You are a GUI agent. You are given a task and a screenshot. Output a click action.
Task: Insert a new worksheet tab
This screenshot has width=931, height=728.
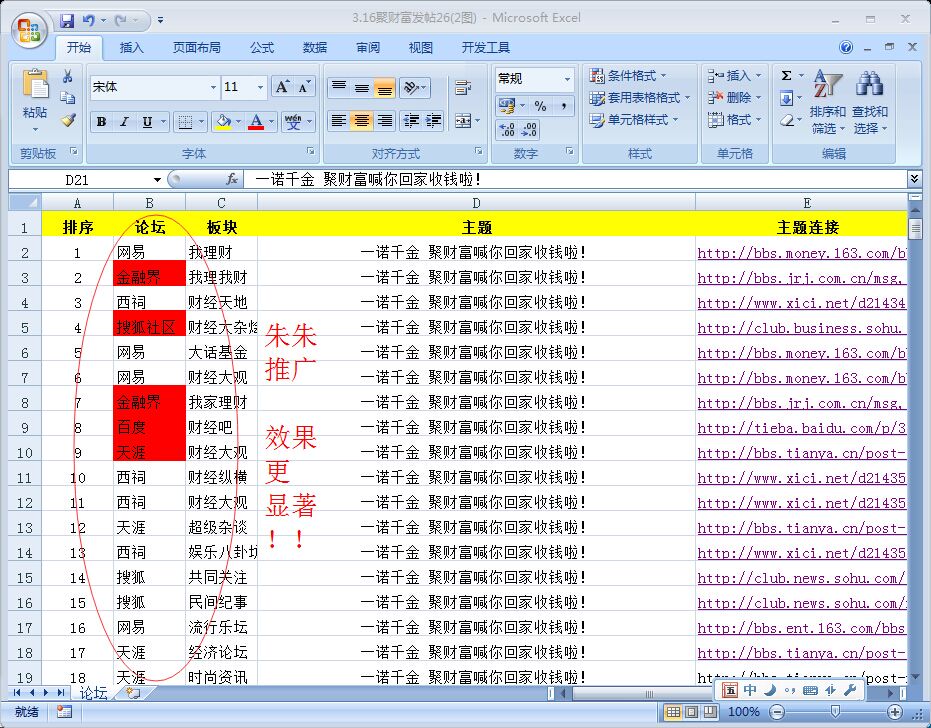pos(134,693)
